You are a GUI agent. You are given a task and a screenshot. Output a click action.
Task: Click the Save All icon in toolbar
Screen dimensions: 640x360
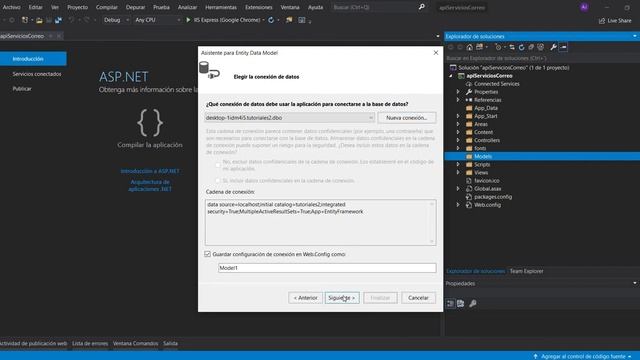tap(58, 20)
